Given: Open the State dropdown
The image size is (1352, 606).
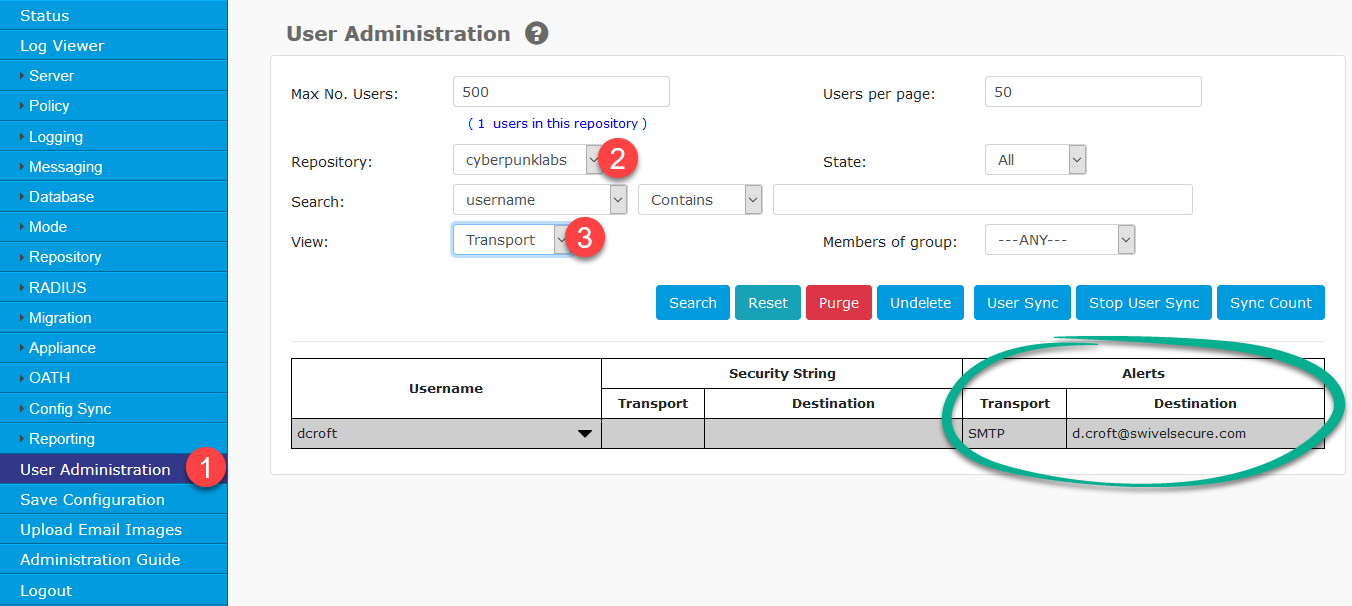Looking at the screenshot, I should point(1035,160).
